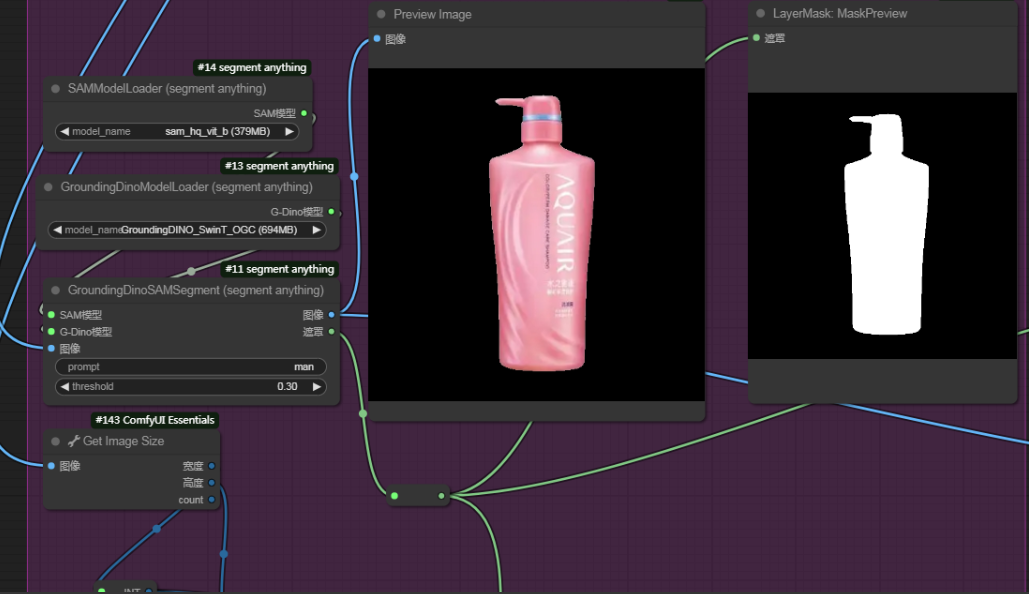Increase threshold value with right arrow
The image size is (1029, 594).
click(316, 387)
